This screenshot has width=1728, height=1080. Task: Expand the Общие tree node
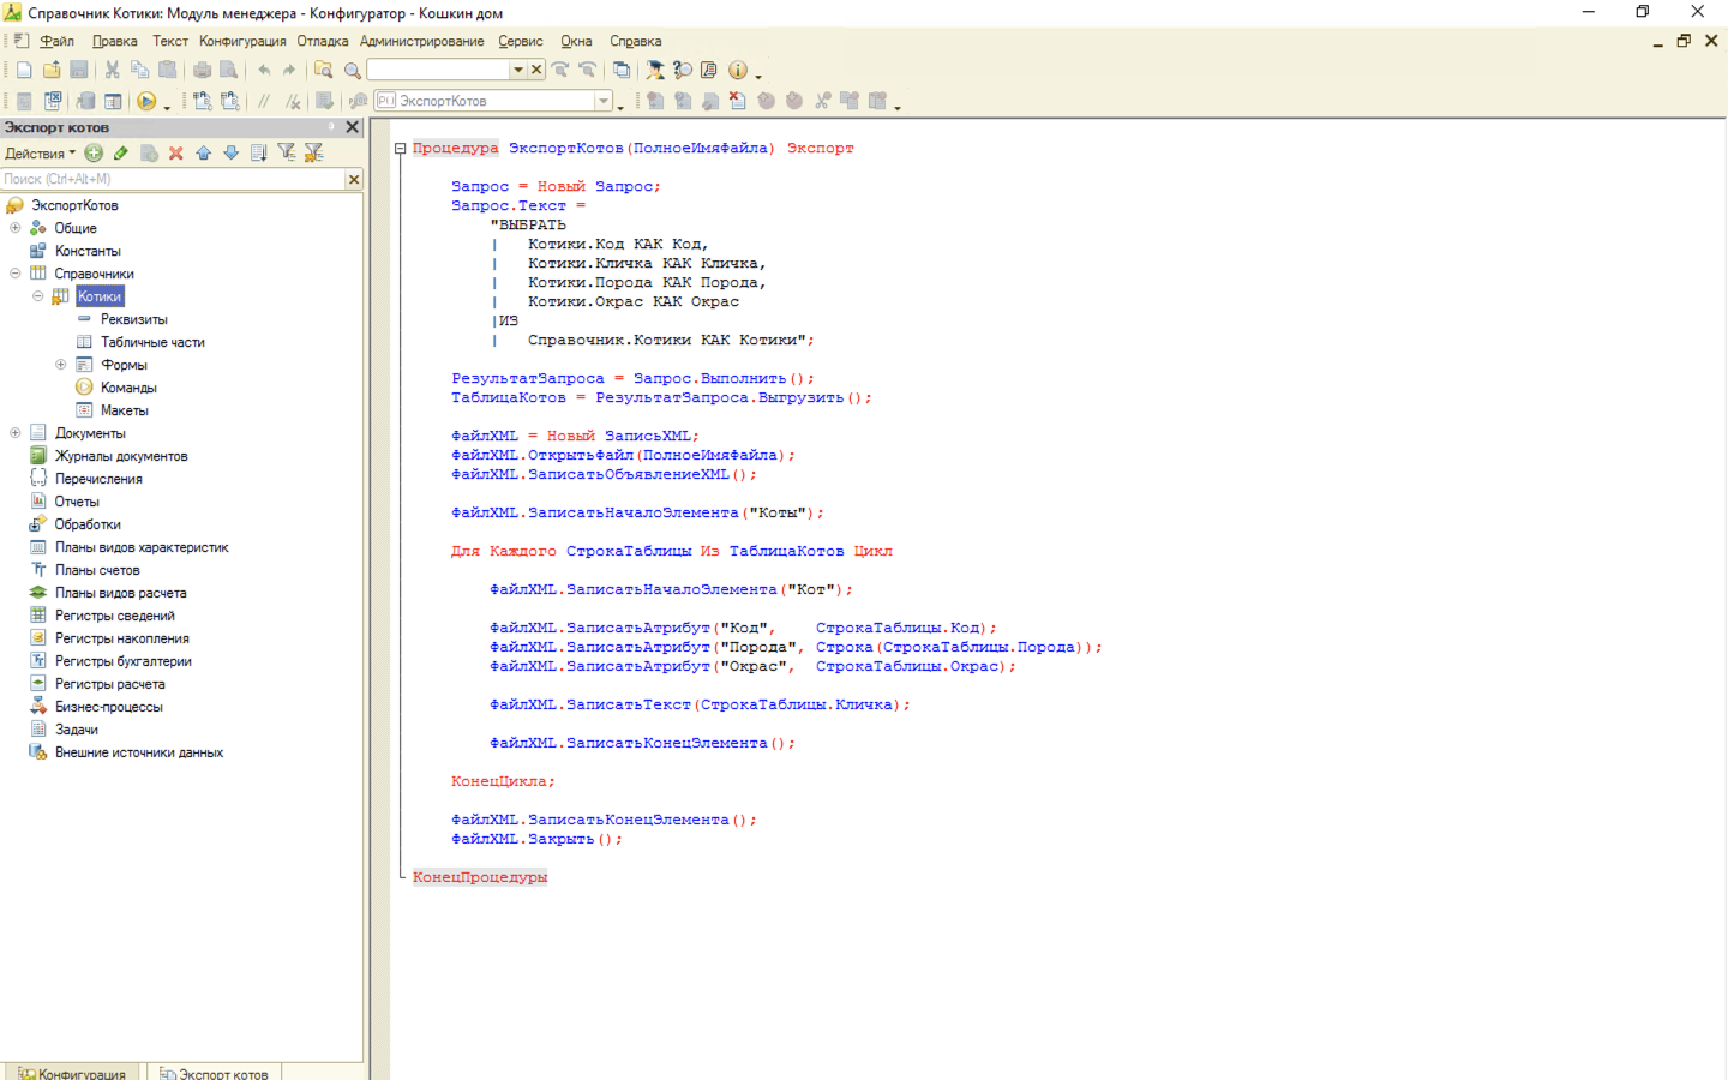15,228
